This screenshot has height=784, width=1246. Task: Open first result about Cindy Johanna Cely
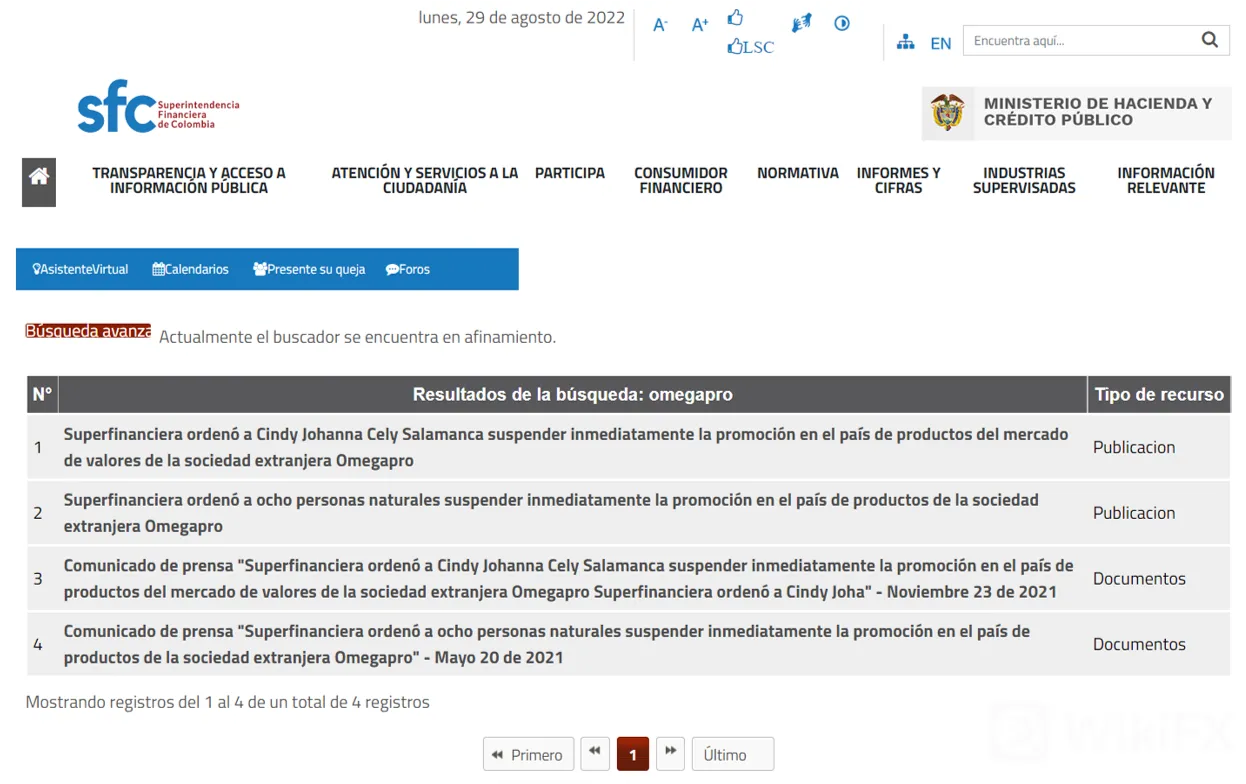[x=566, y=447]
